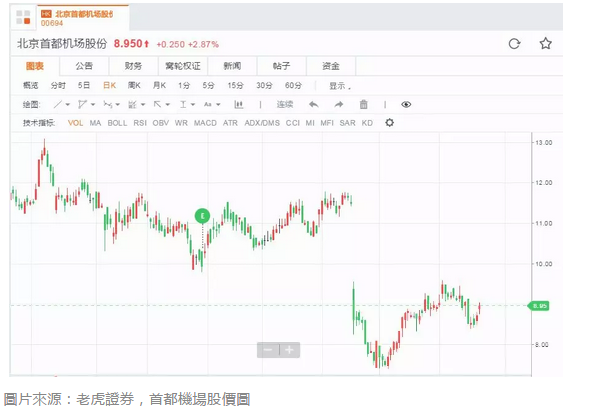Expand the Fibonacci tool dropdown arrow
The width and height of the screenshot is (595, 414).
(x=143, y=104)
